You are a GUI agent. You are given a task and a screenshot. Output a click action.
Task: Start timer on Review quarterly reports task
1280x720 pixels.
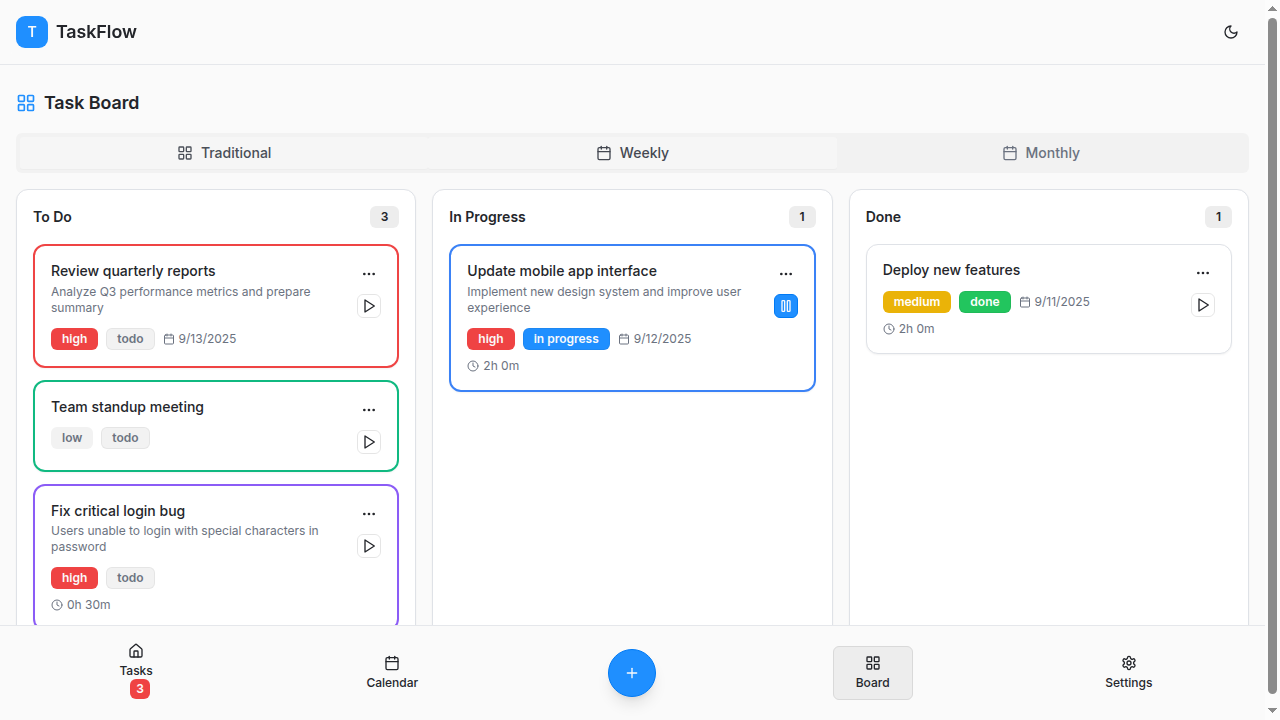tap(369, 306)
